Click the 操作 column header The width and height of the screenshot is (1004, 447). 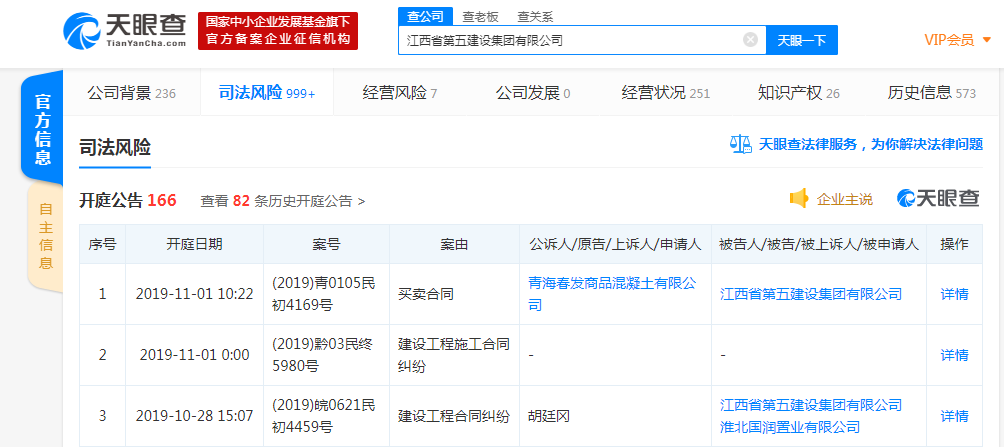point(954,244)
